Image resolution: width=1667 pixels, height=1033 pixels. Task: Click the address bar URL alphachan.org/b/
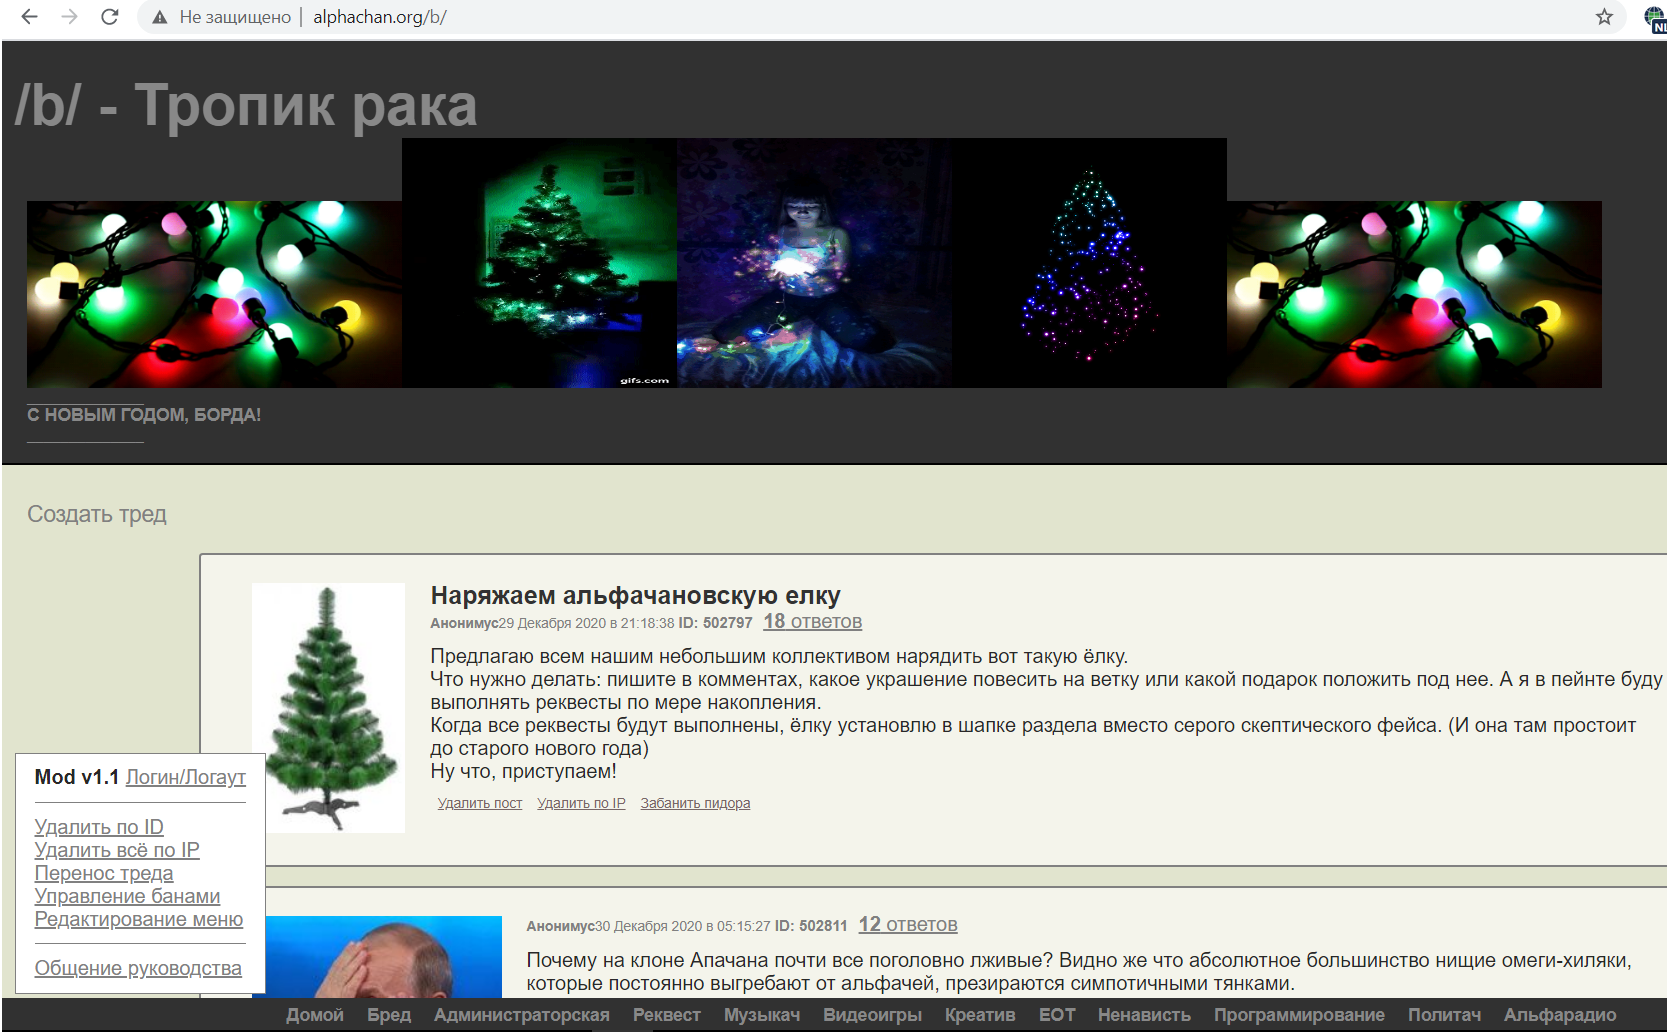[x=379, y=17]
